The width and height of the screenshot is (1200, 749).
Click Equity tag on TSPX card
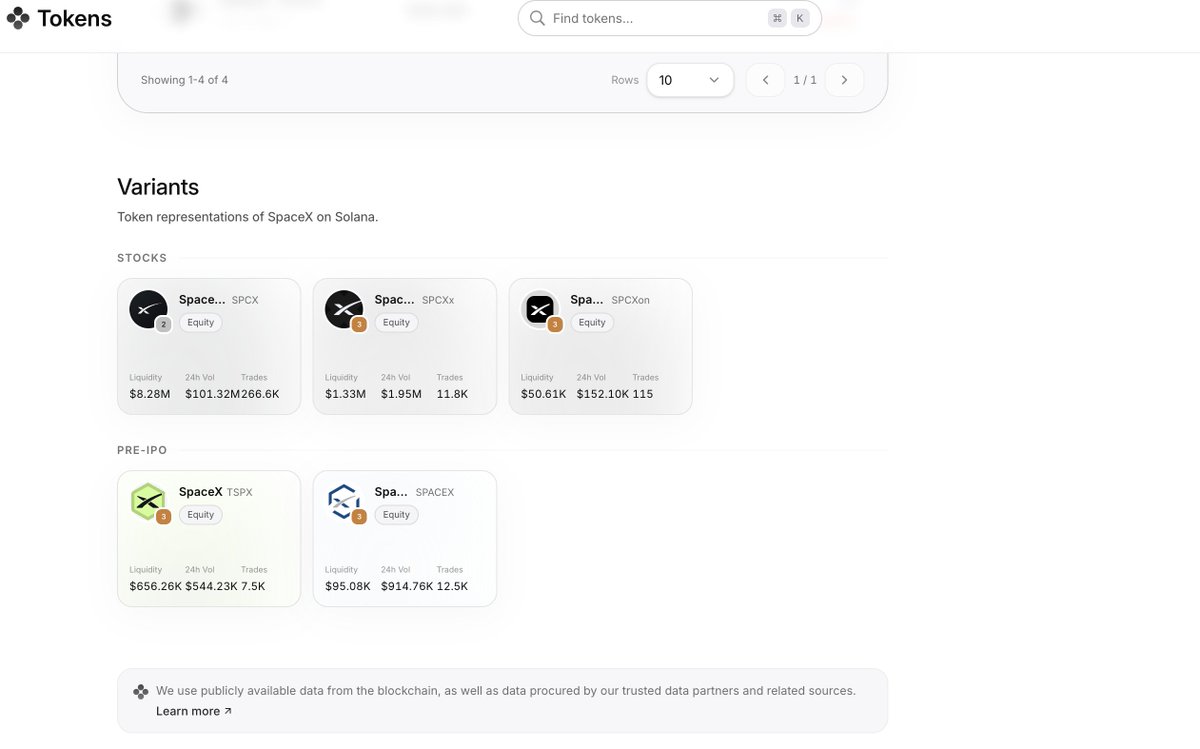click(201, 514)
